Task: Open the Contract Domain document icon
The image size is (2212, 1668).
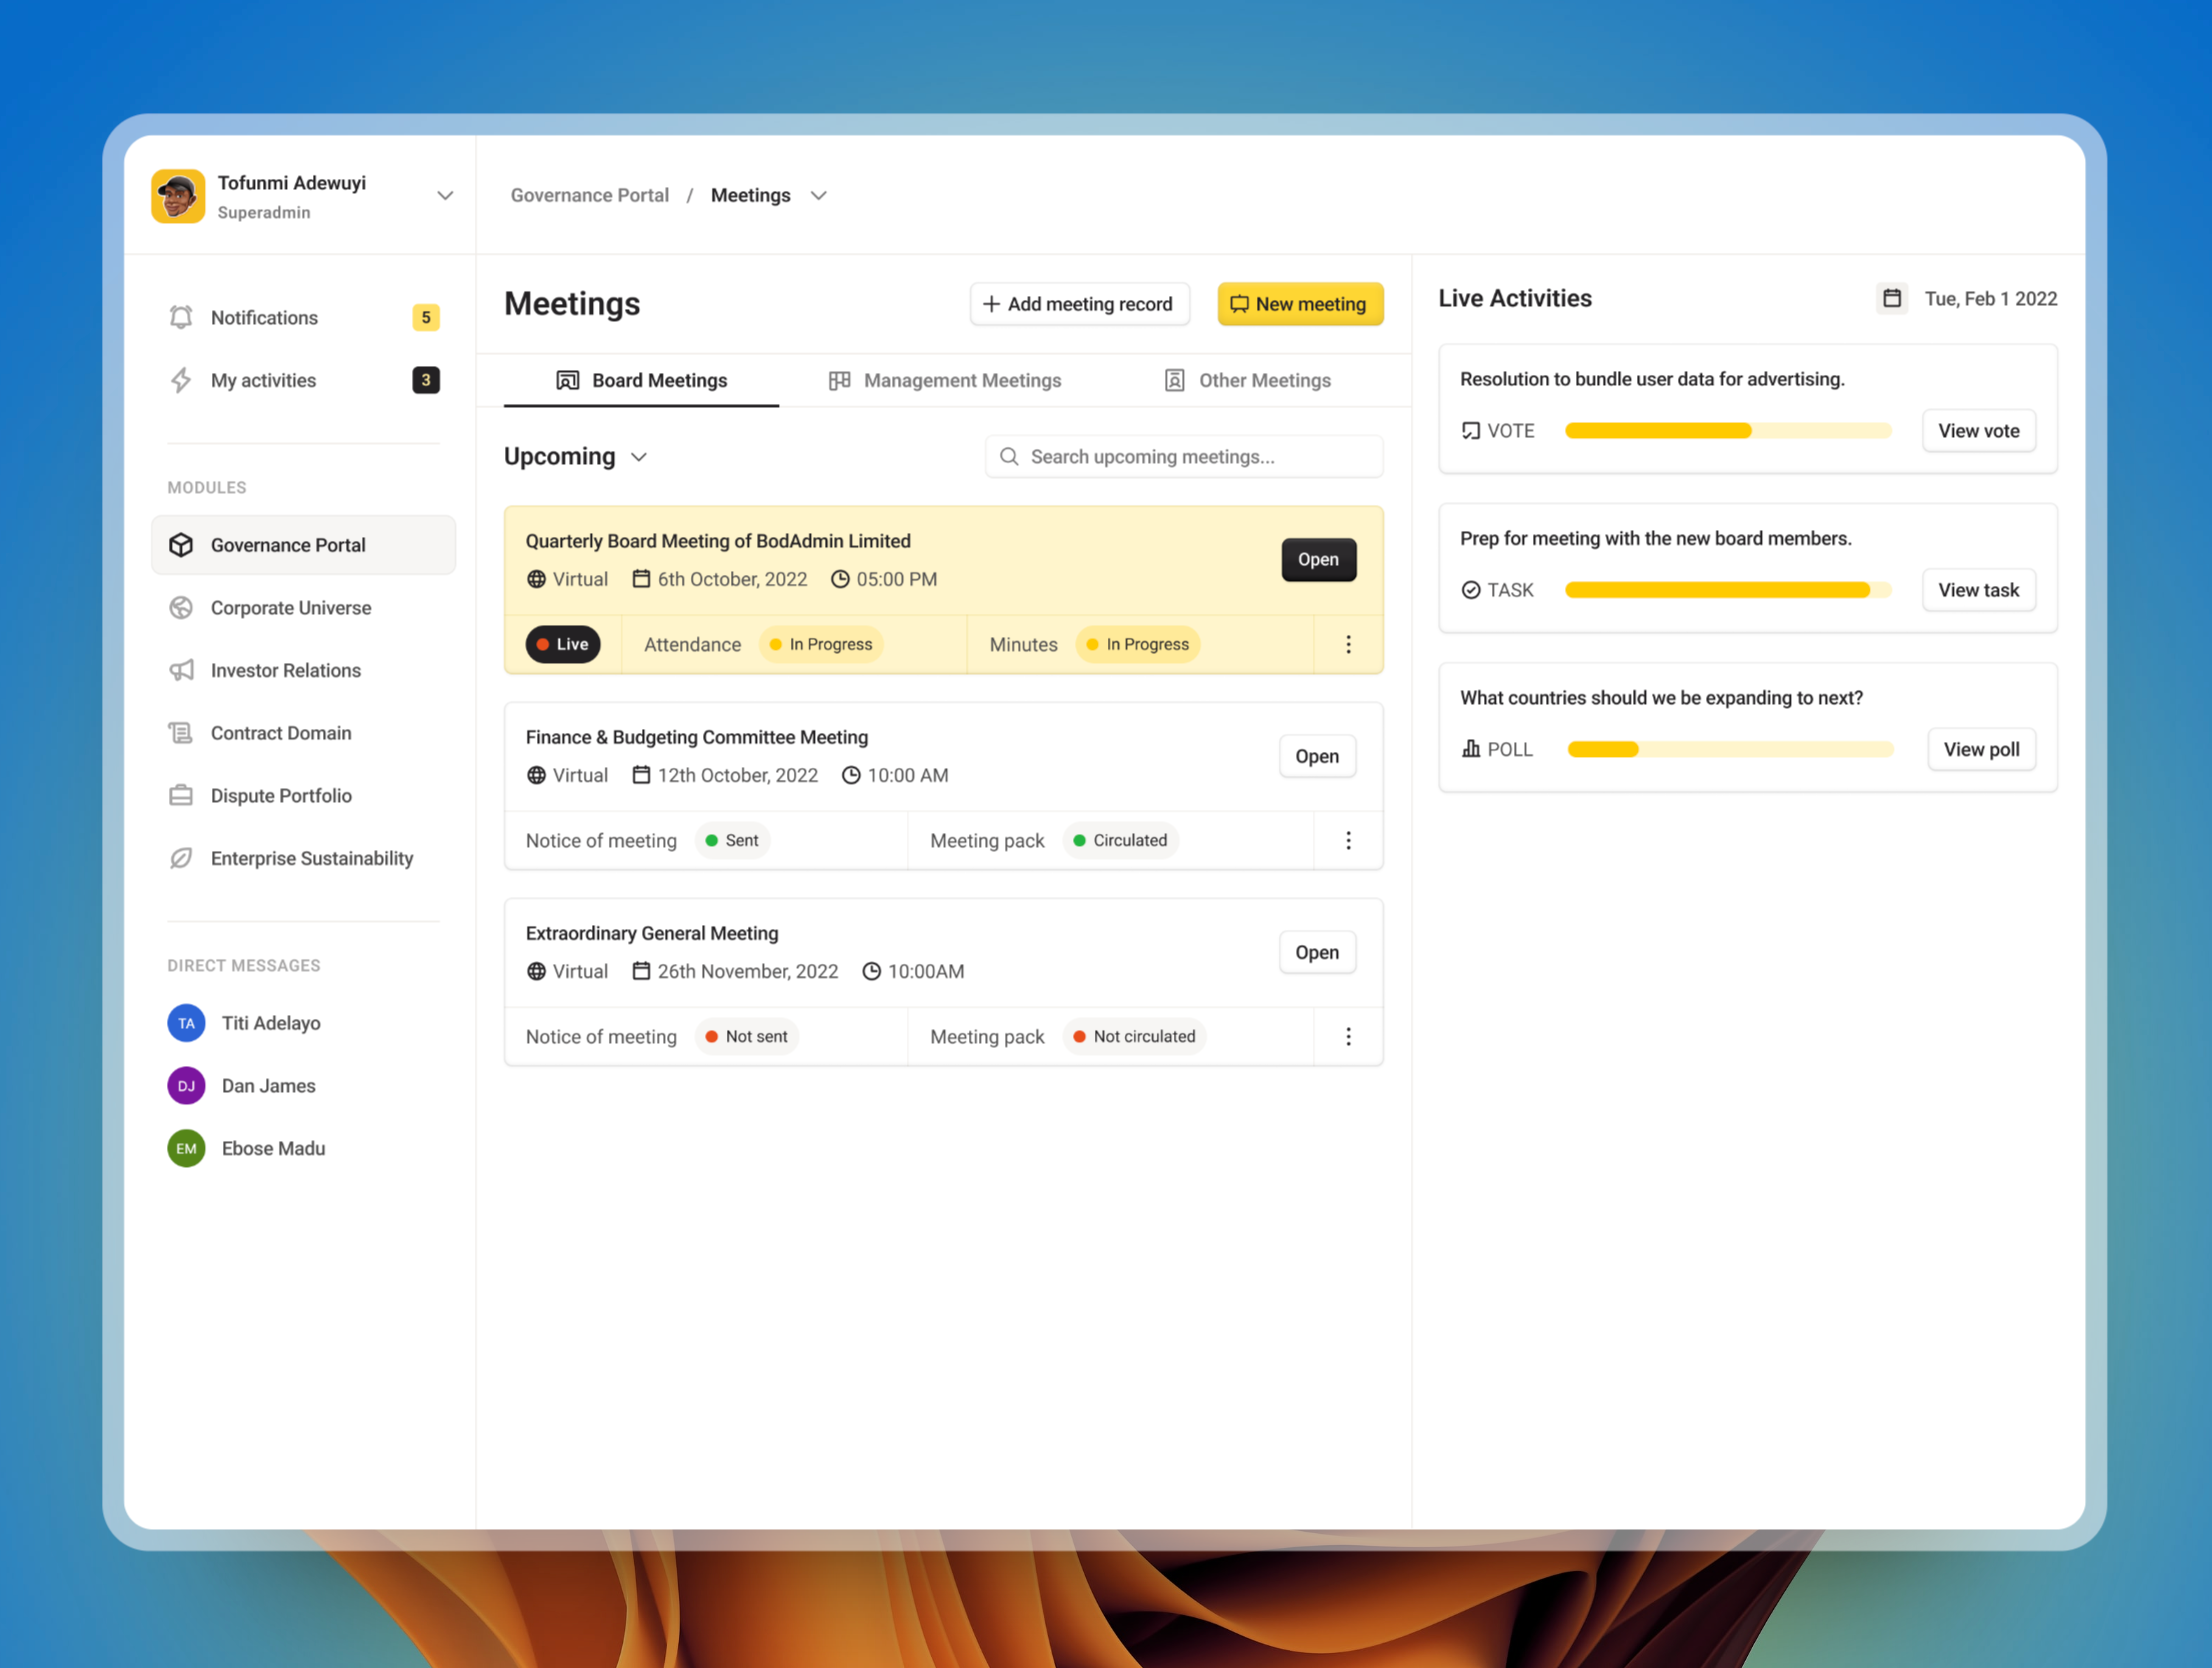Action: (x=181, y=732)
